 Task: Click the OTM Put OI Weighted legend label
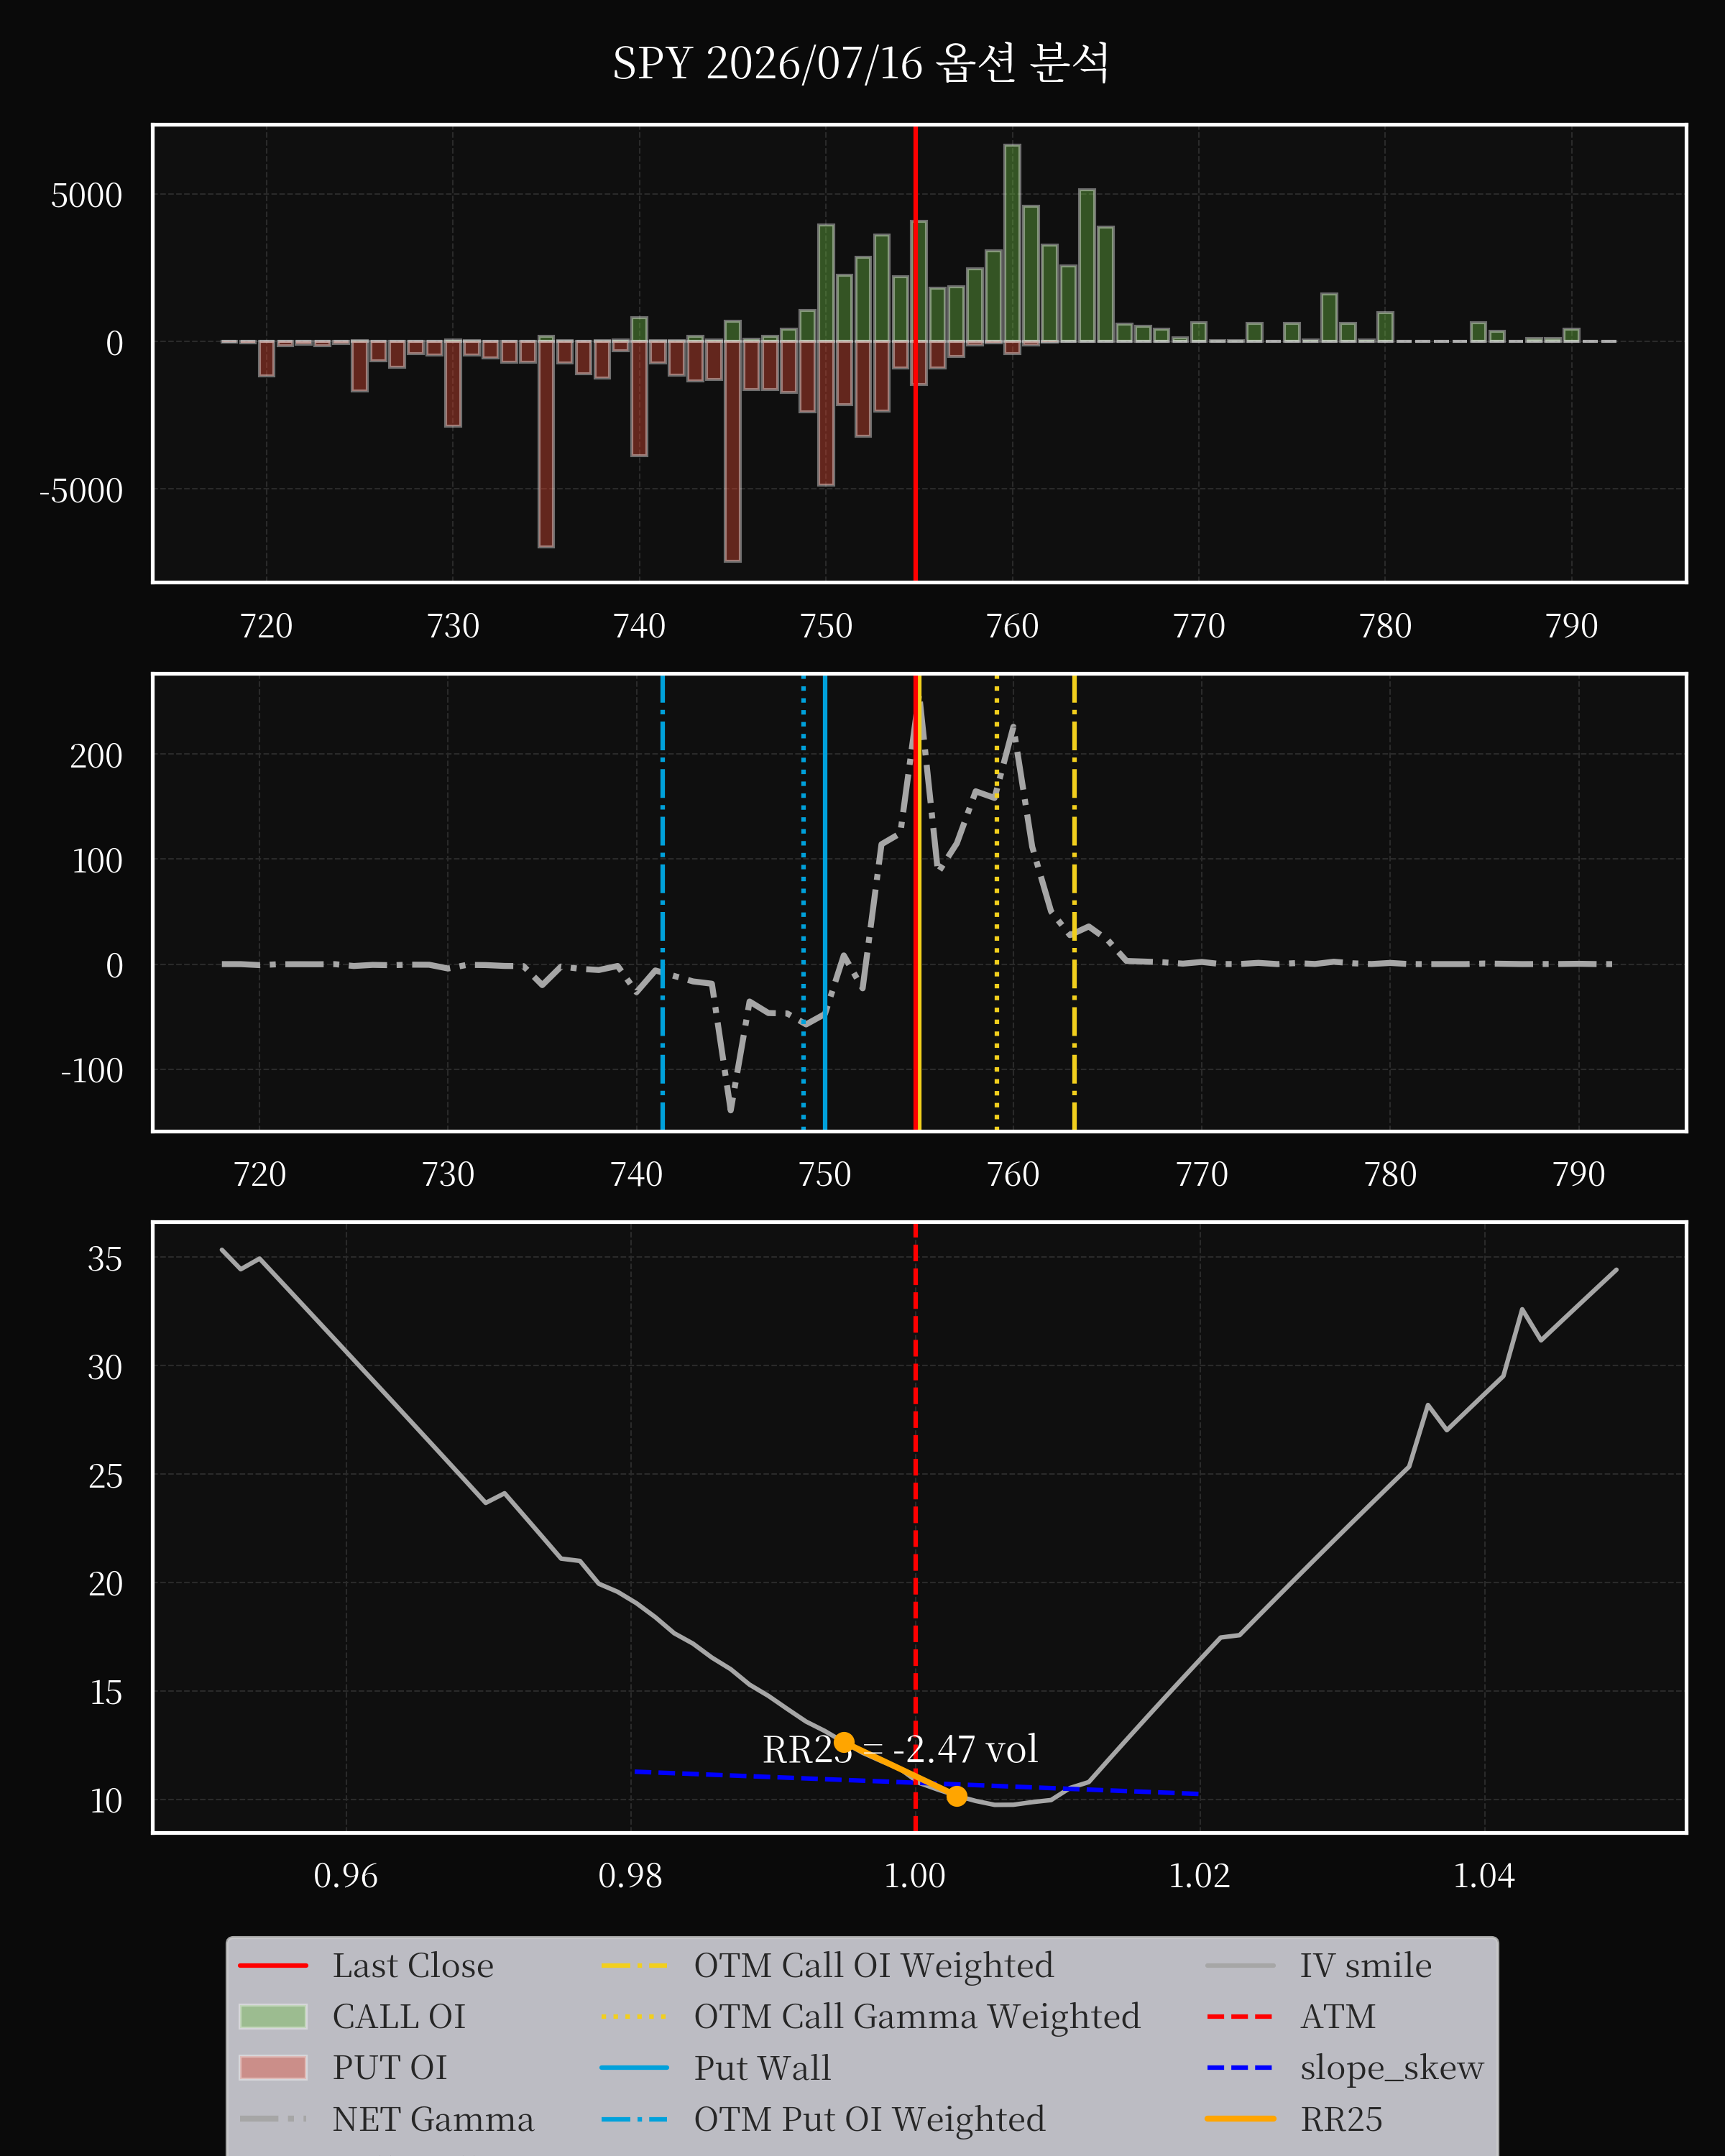870,2119
